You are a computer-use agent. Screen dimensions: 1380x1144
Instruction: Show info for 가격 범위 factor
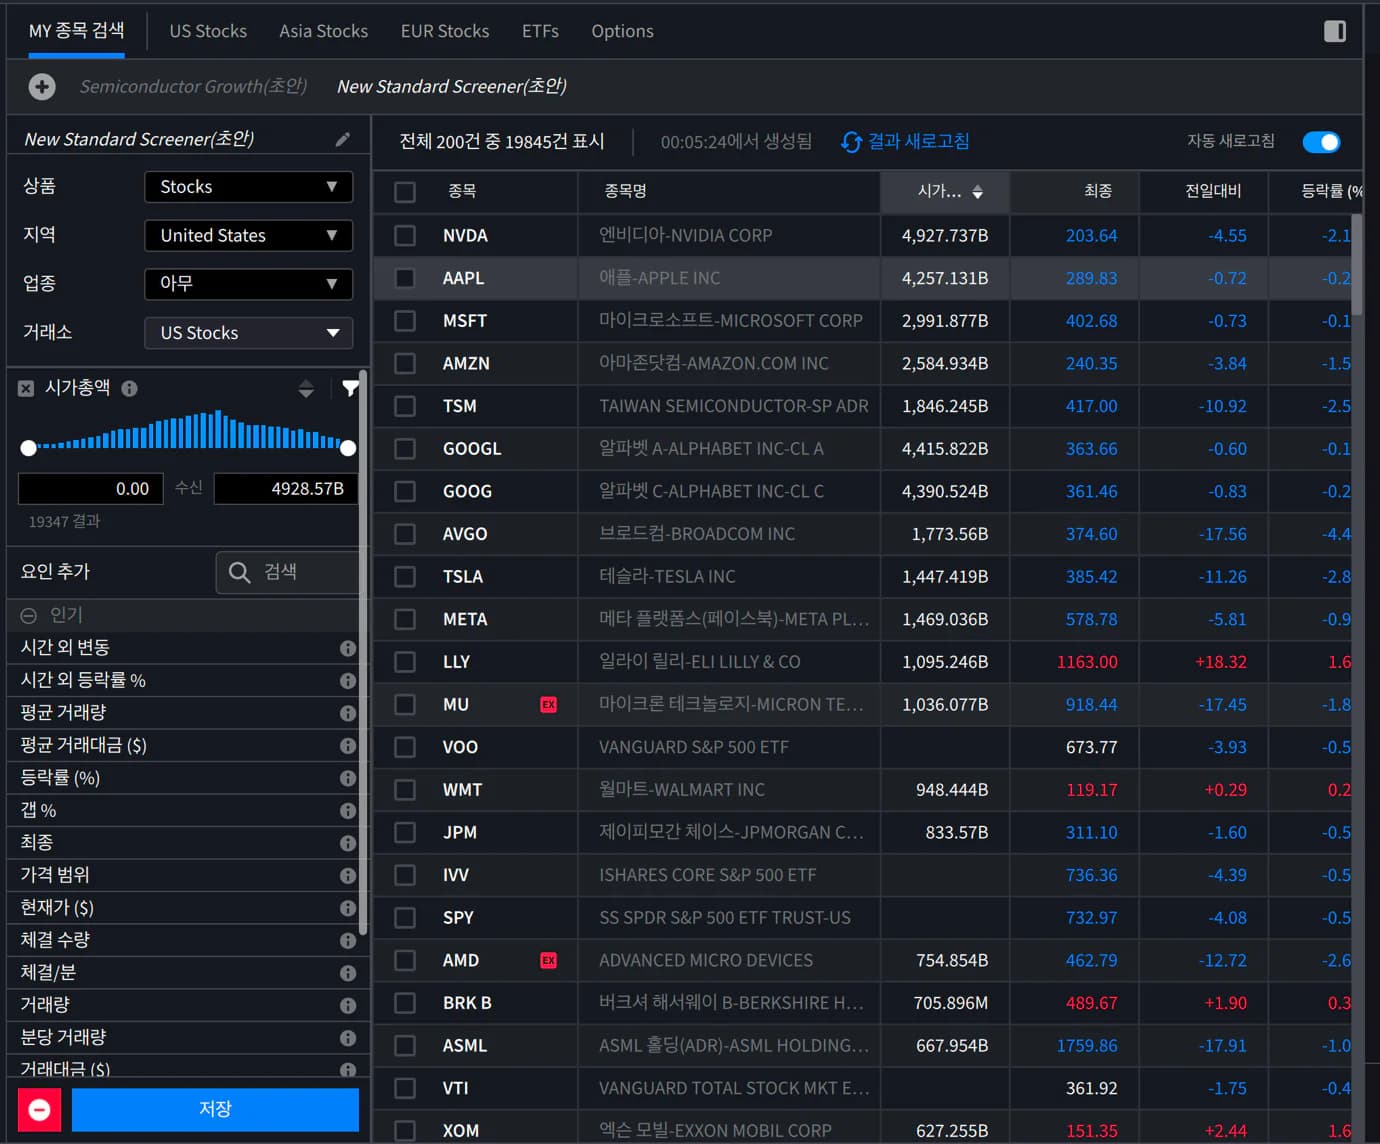(x=348, y=876)
